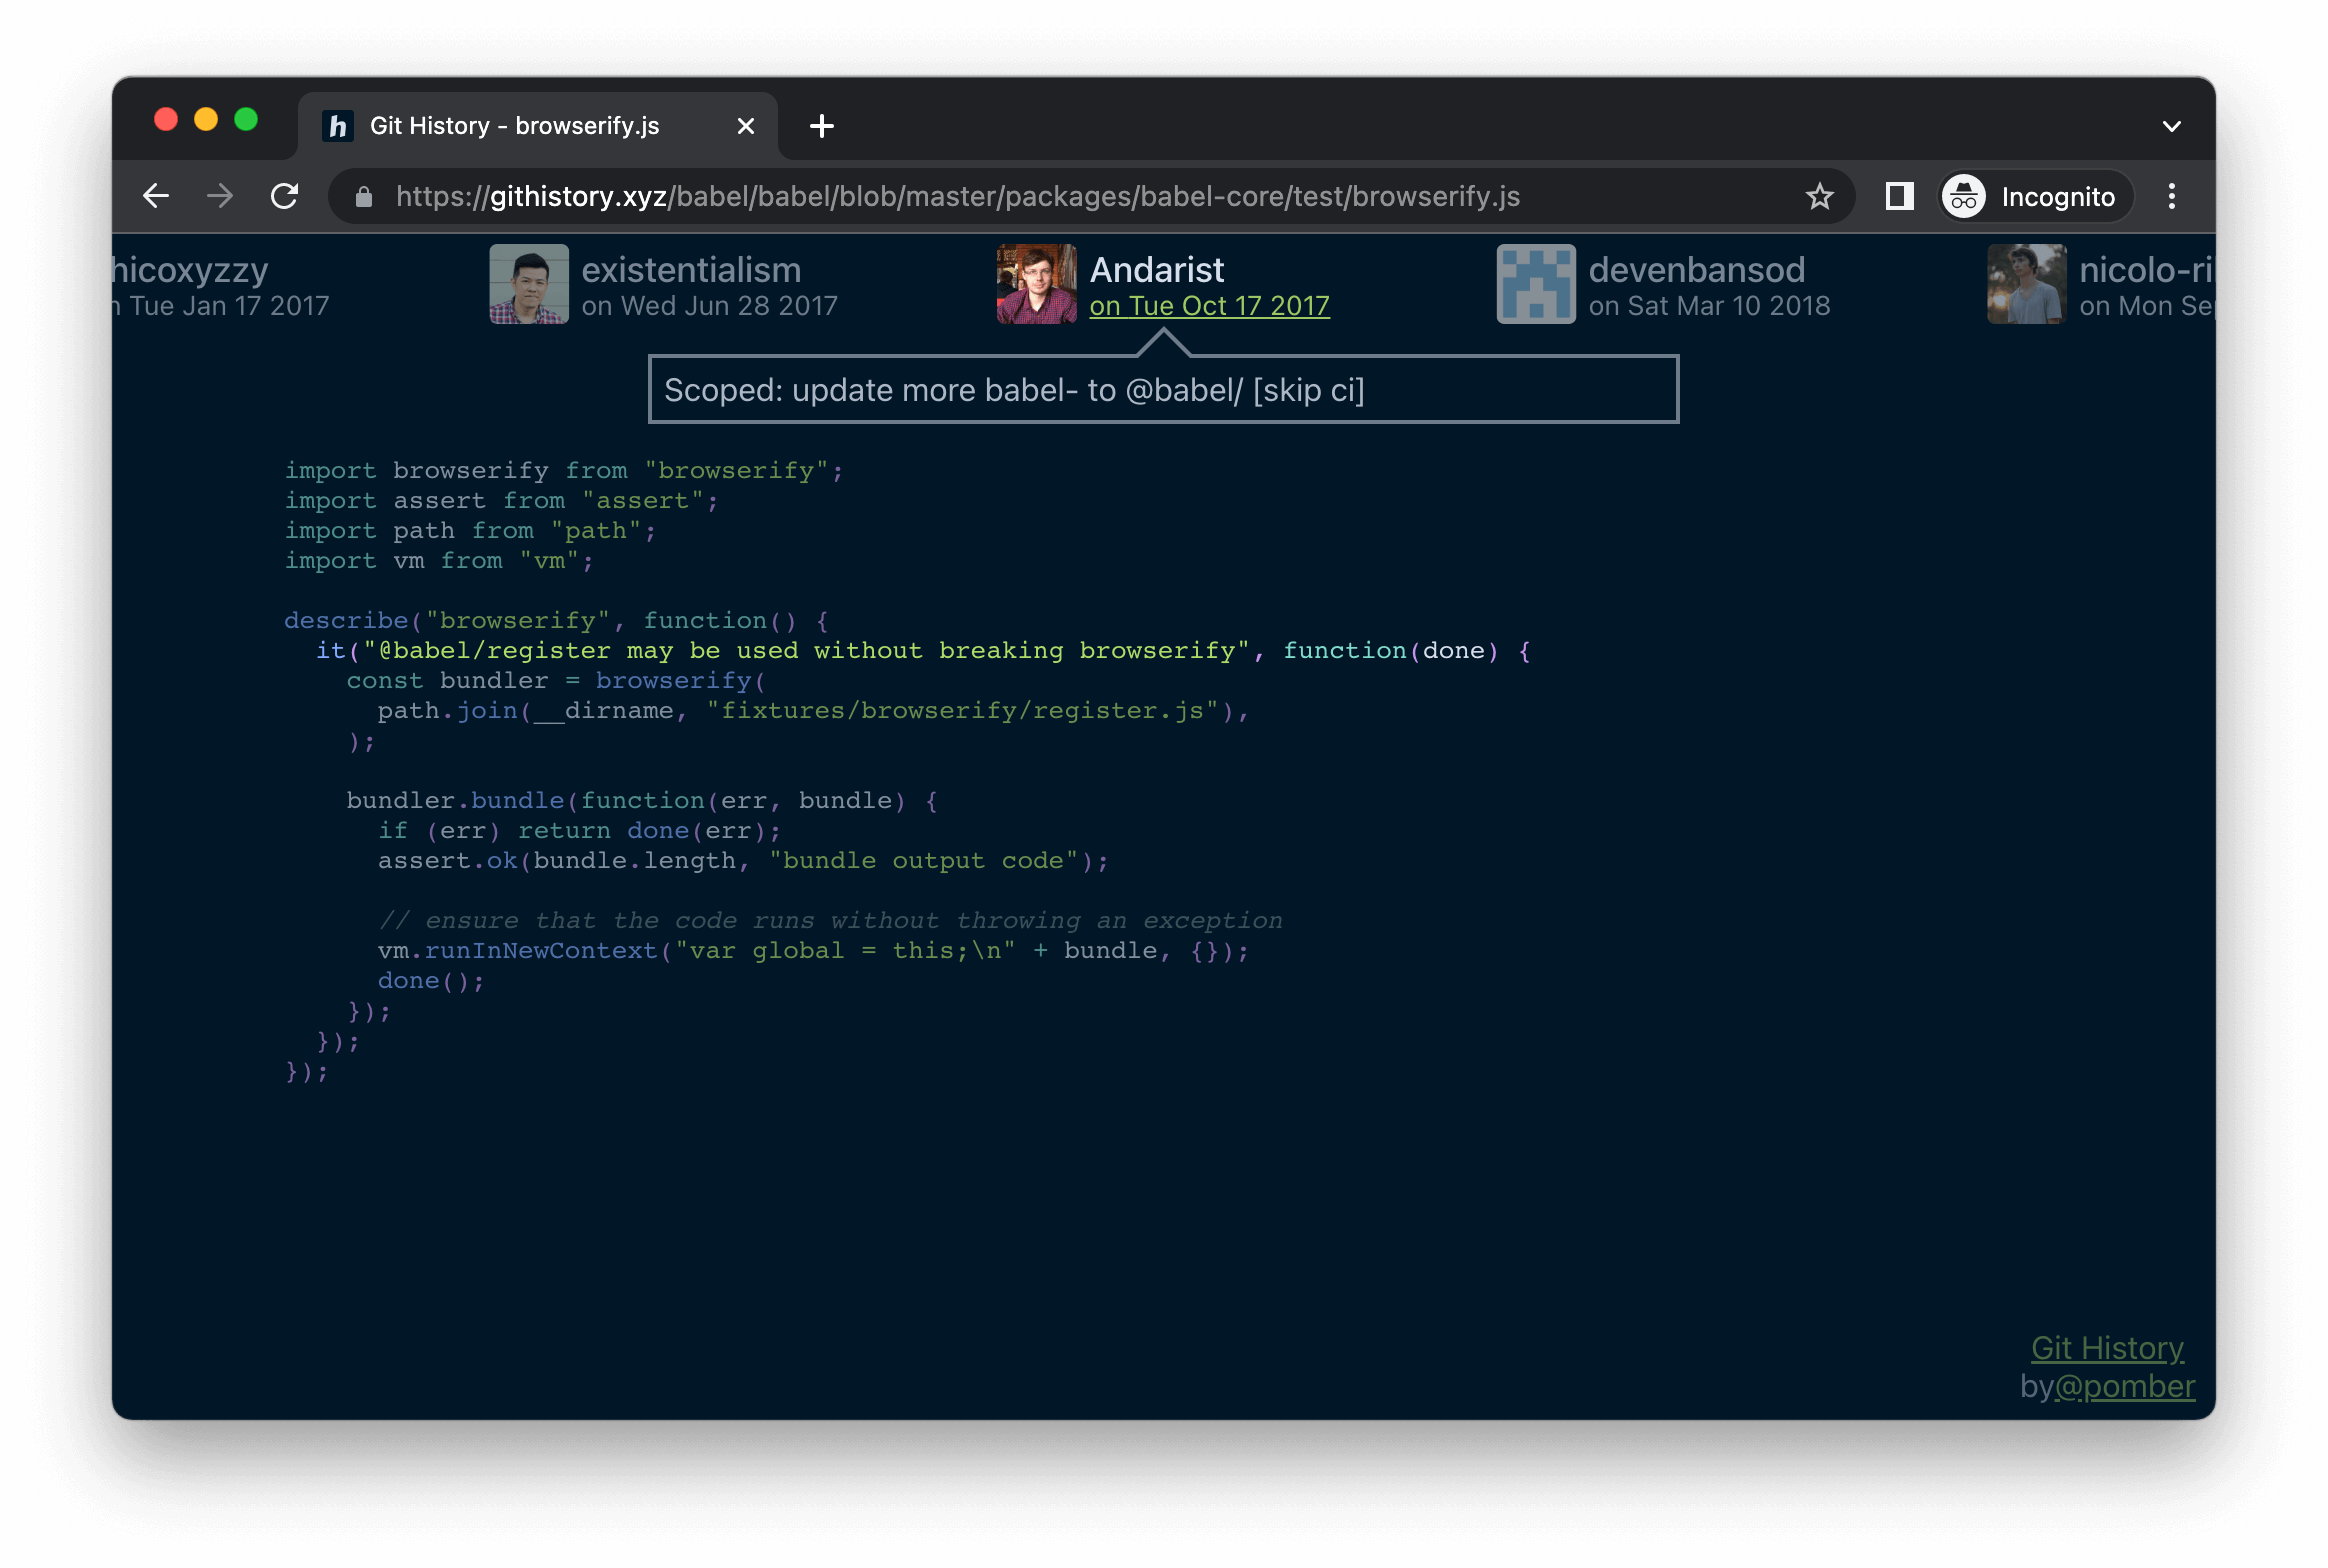Open the Chrome three-dot menu
The width and height of the screenshot is (2328, 1568).
click(2171, 196)
